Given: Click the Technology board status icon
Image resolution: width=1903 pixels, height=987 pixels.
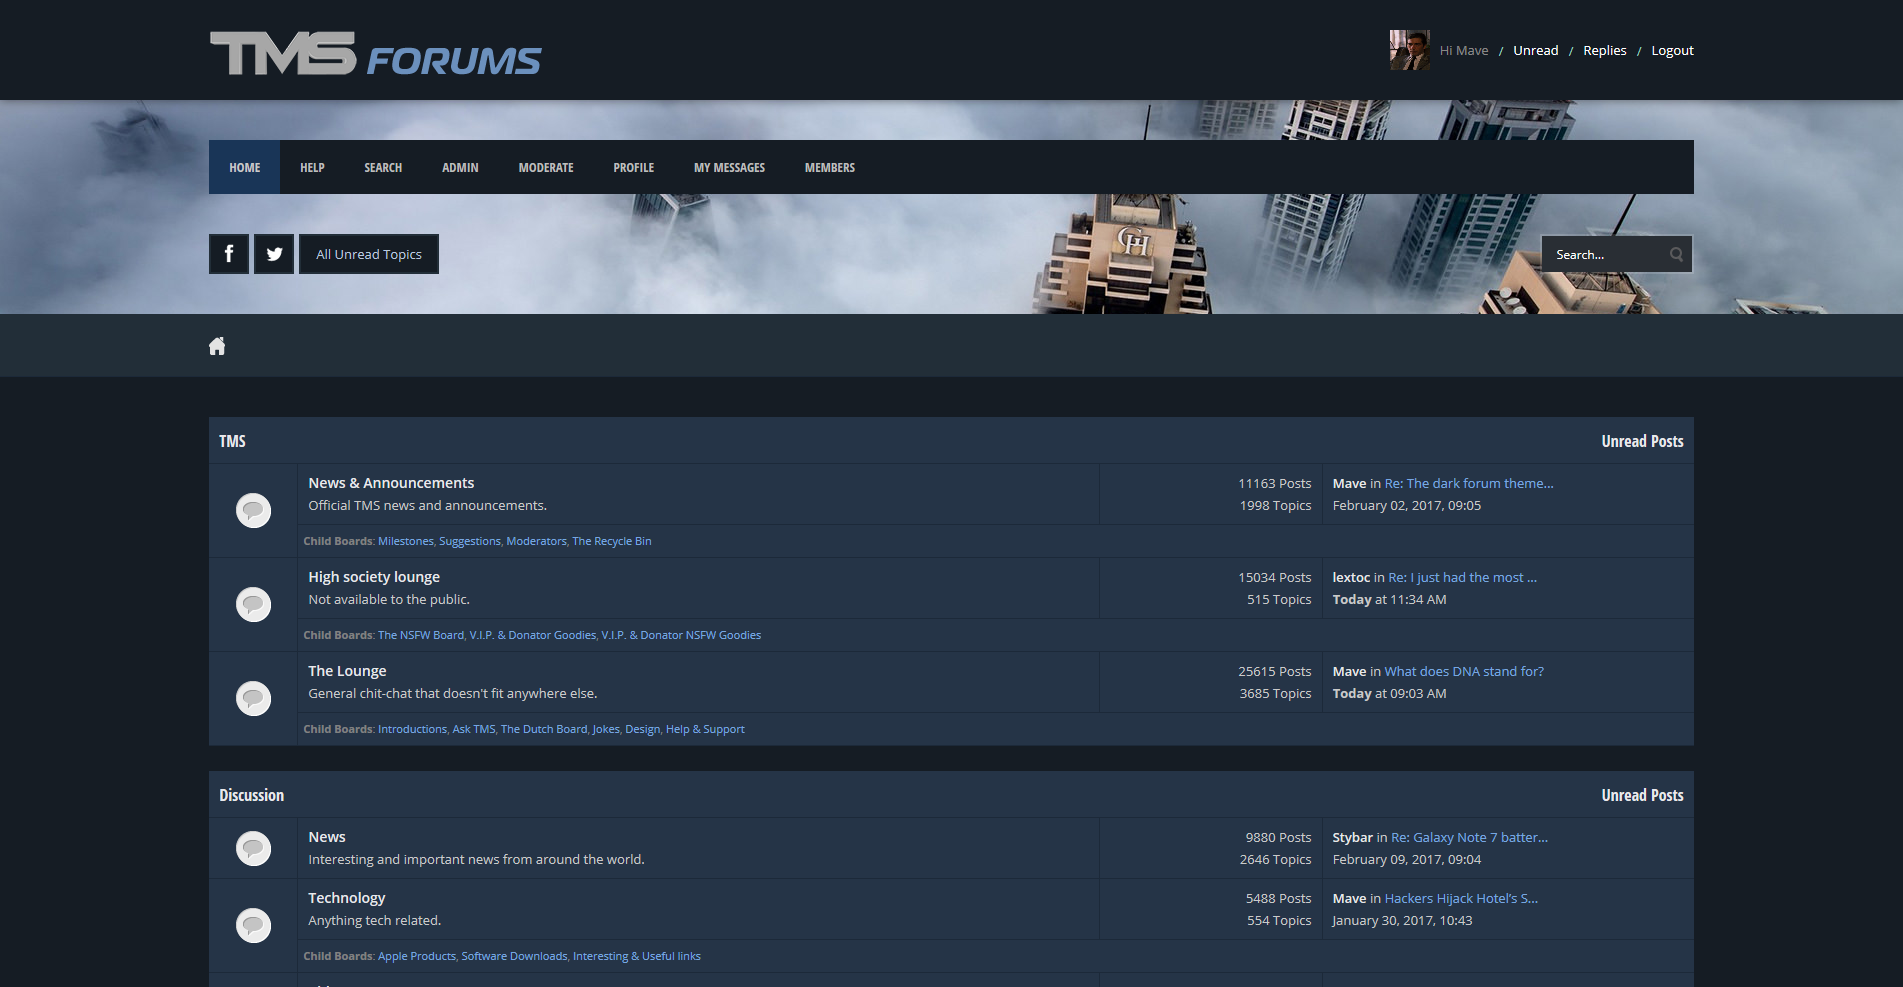Looking at the screenshot, I should coord(253,925).
